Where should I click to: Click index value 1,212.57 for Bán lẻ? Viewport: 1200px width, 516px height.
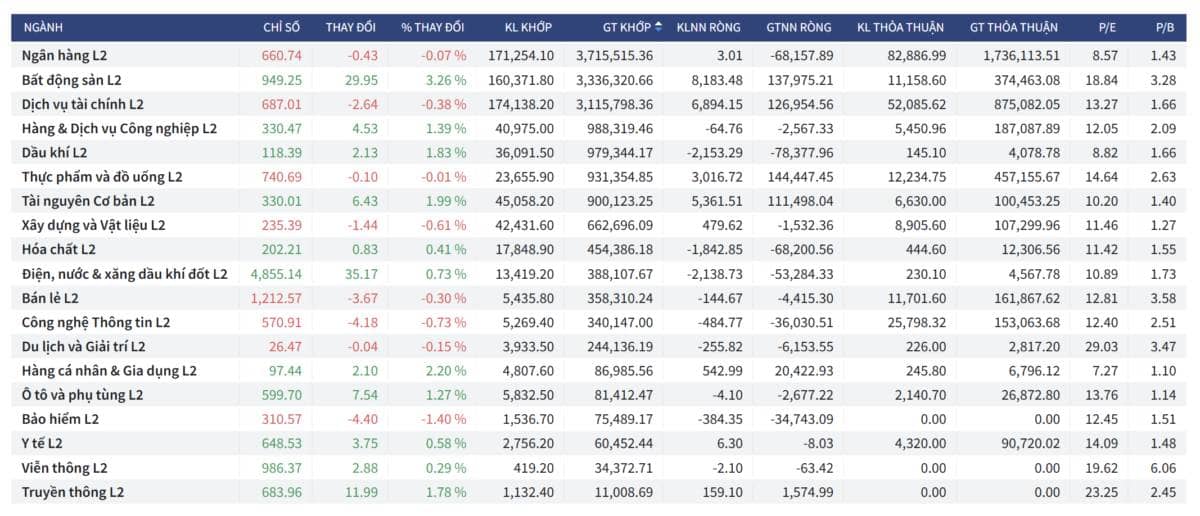coord(275,298)
